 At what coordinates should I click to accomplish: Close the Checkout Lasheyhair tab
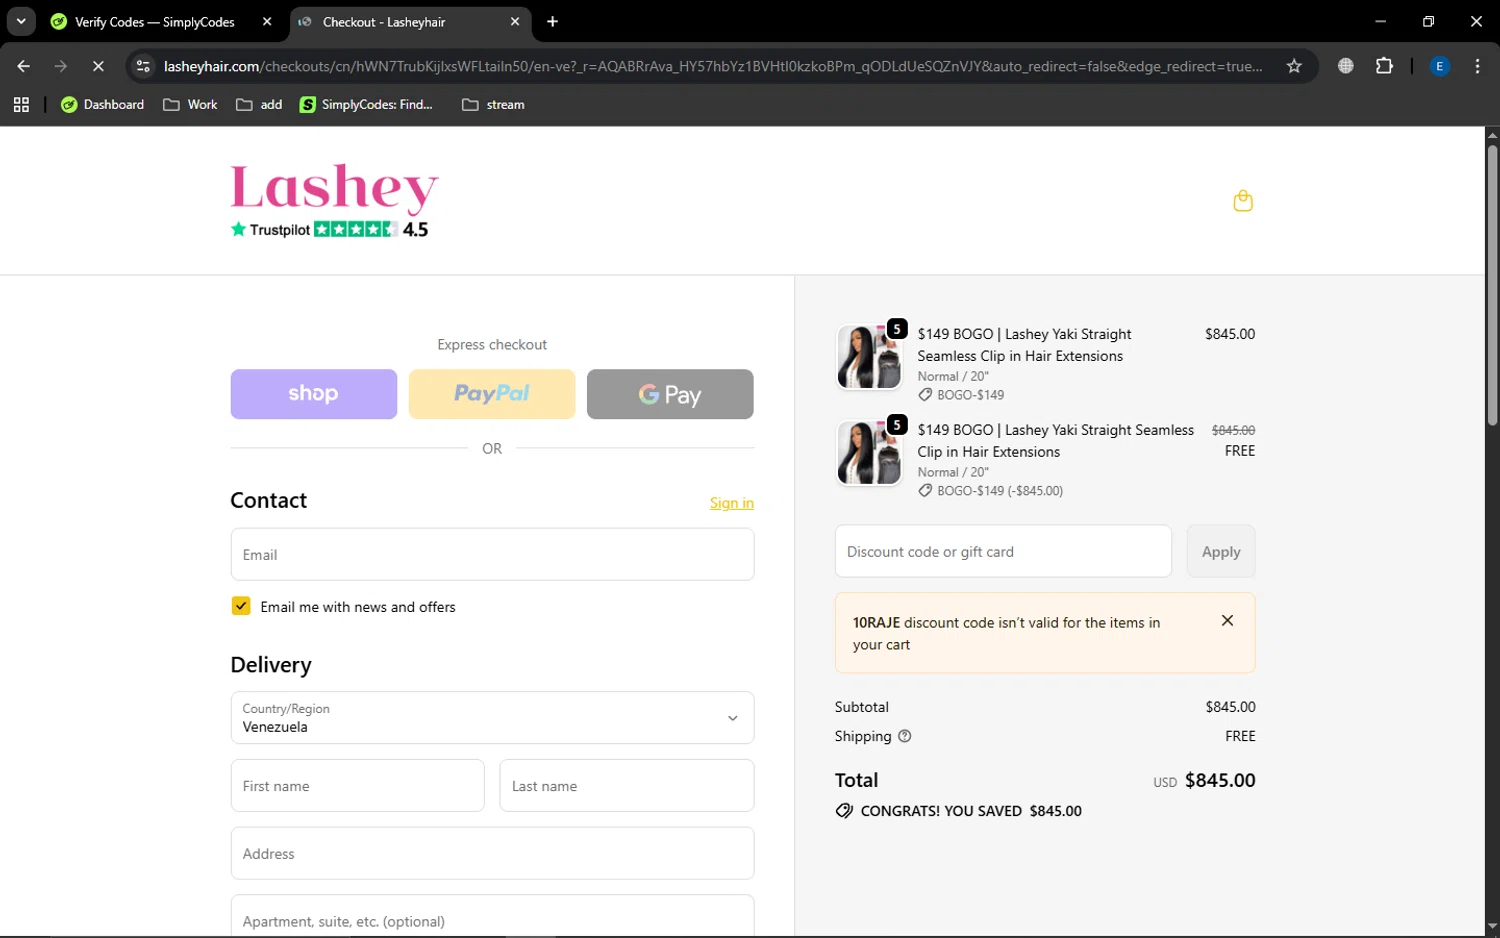coord(515,21)
